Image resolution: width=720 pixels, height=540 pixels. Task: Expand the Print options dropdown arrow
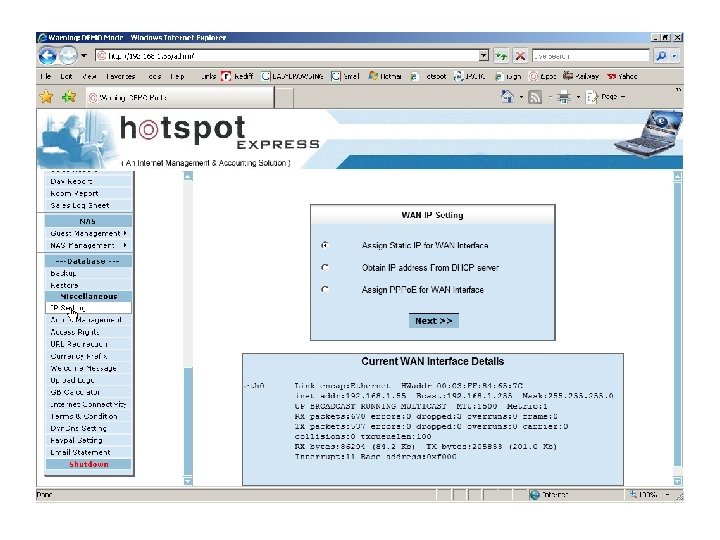click(x=578, y=97)
